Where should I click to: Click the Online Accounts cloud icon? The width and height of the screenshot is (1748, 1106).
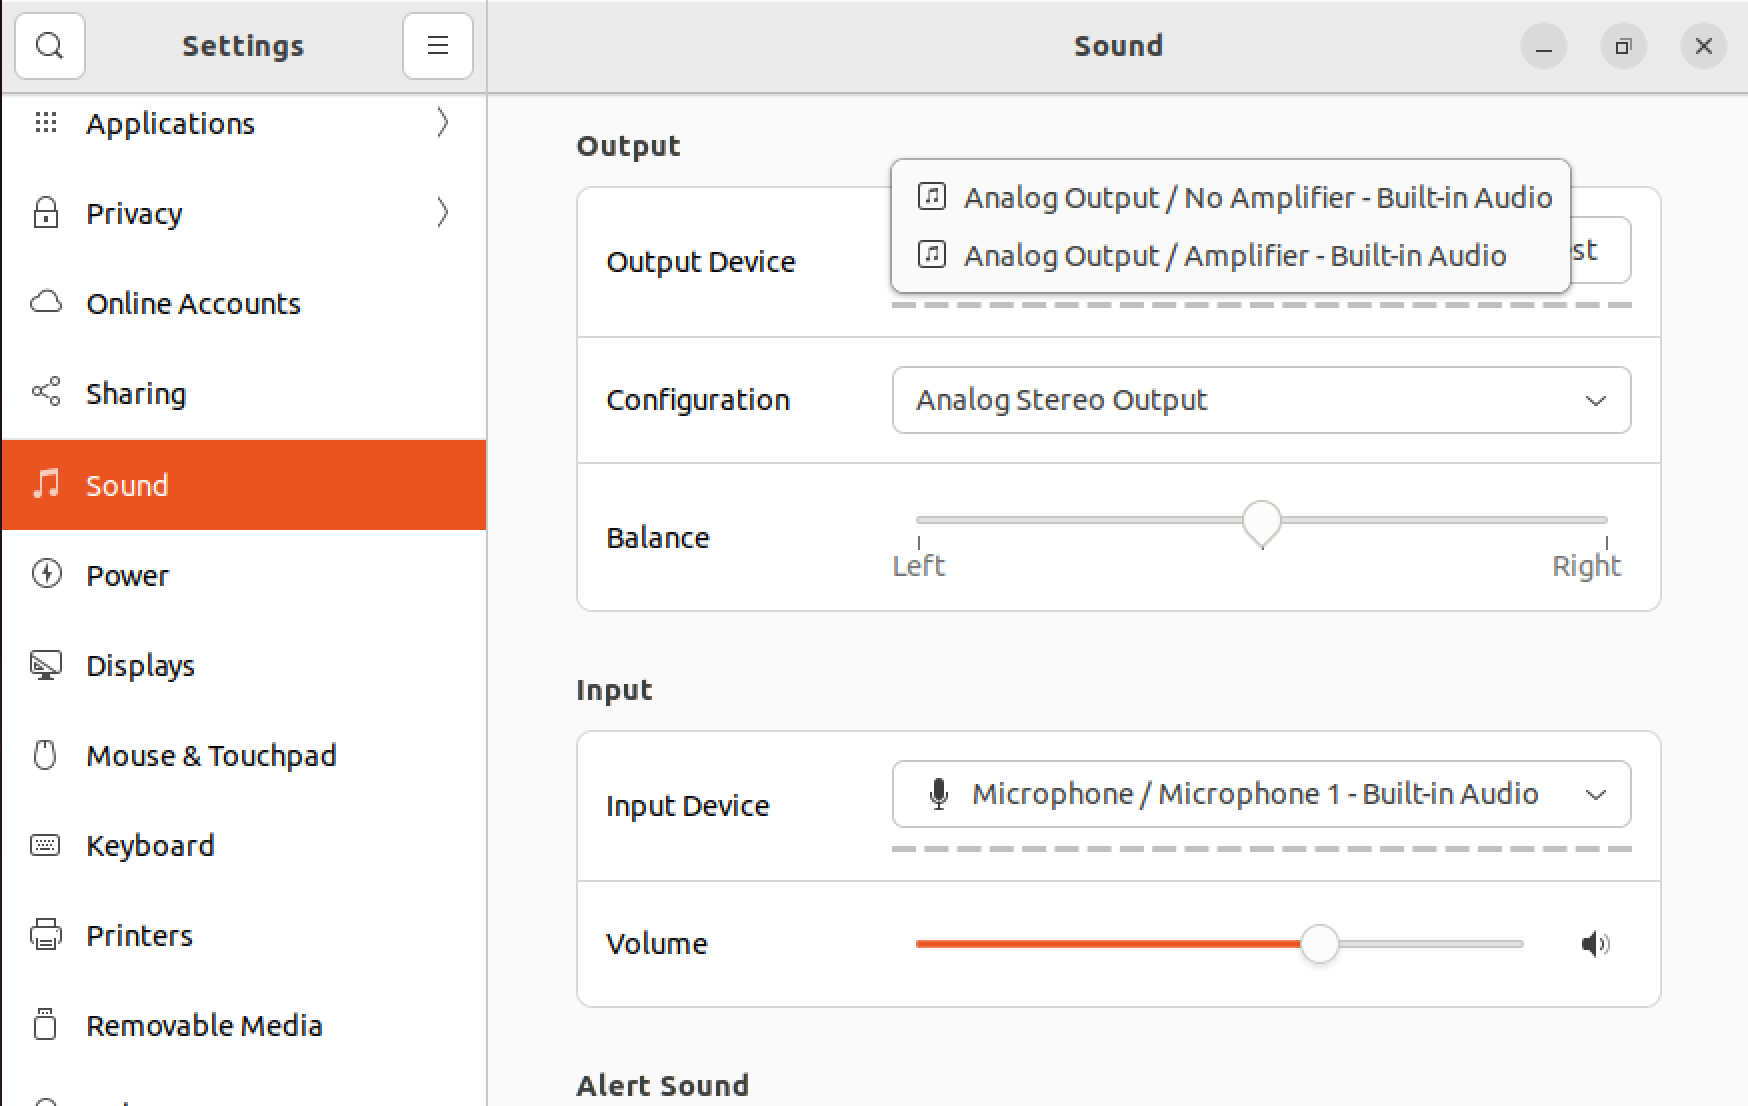click(x=46, y=303)
